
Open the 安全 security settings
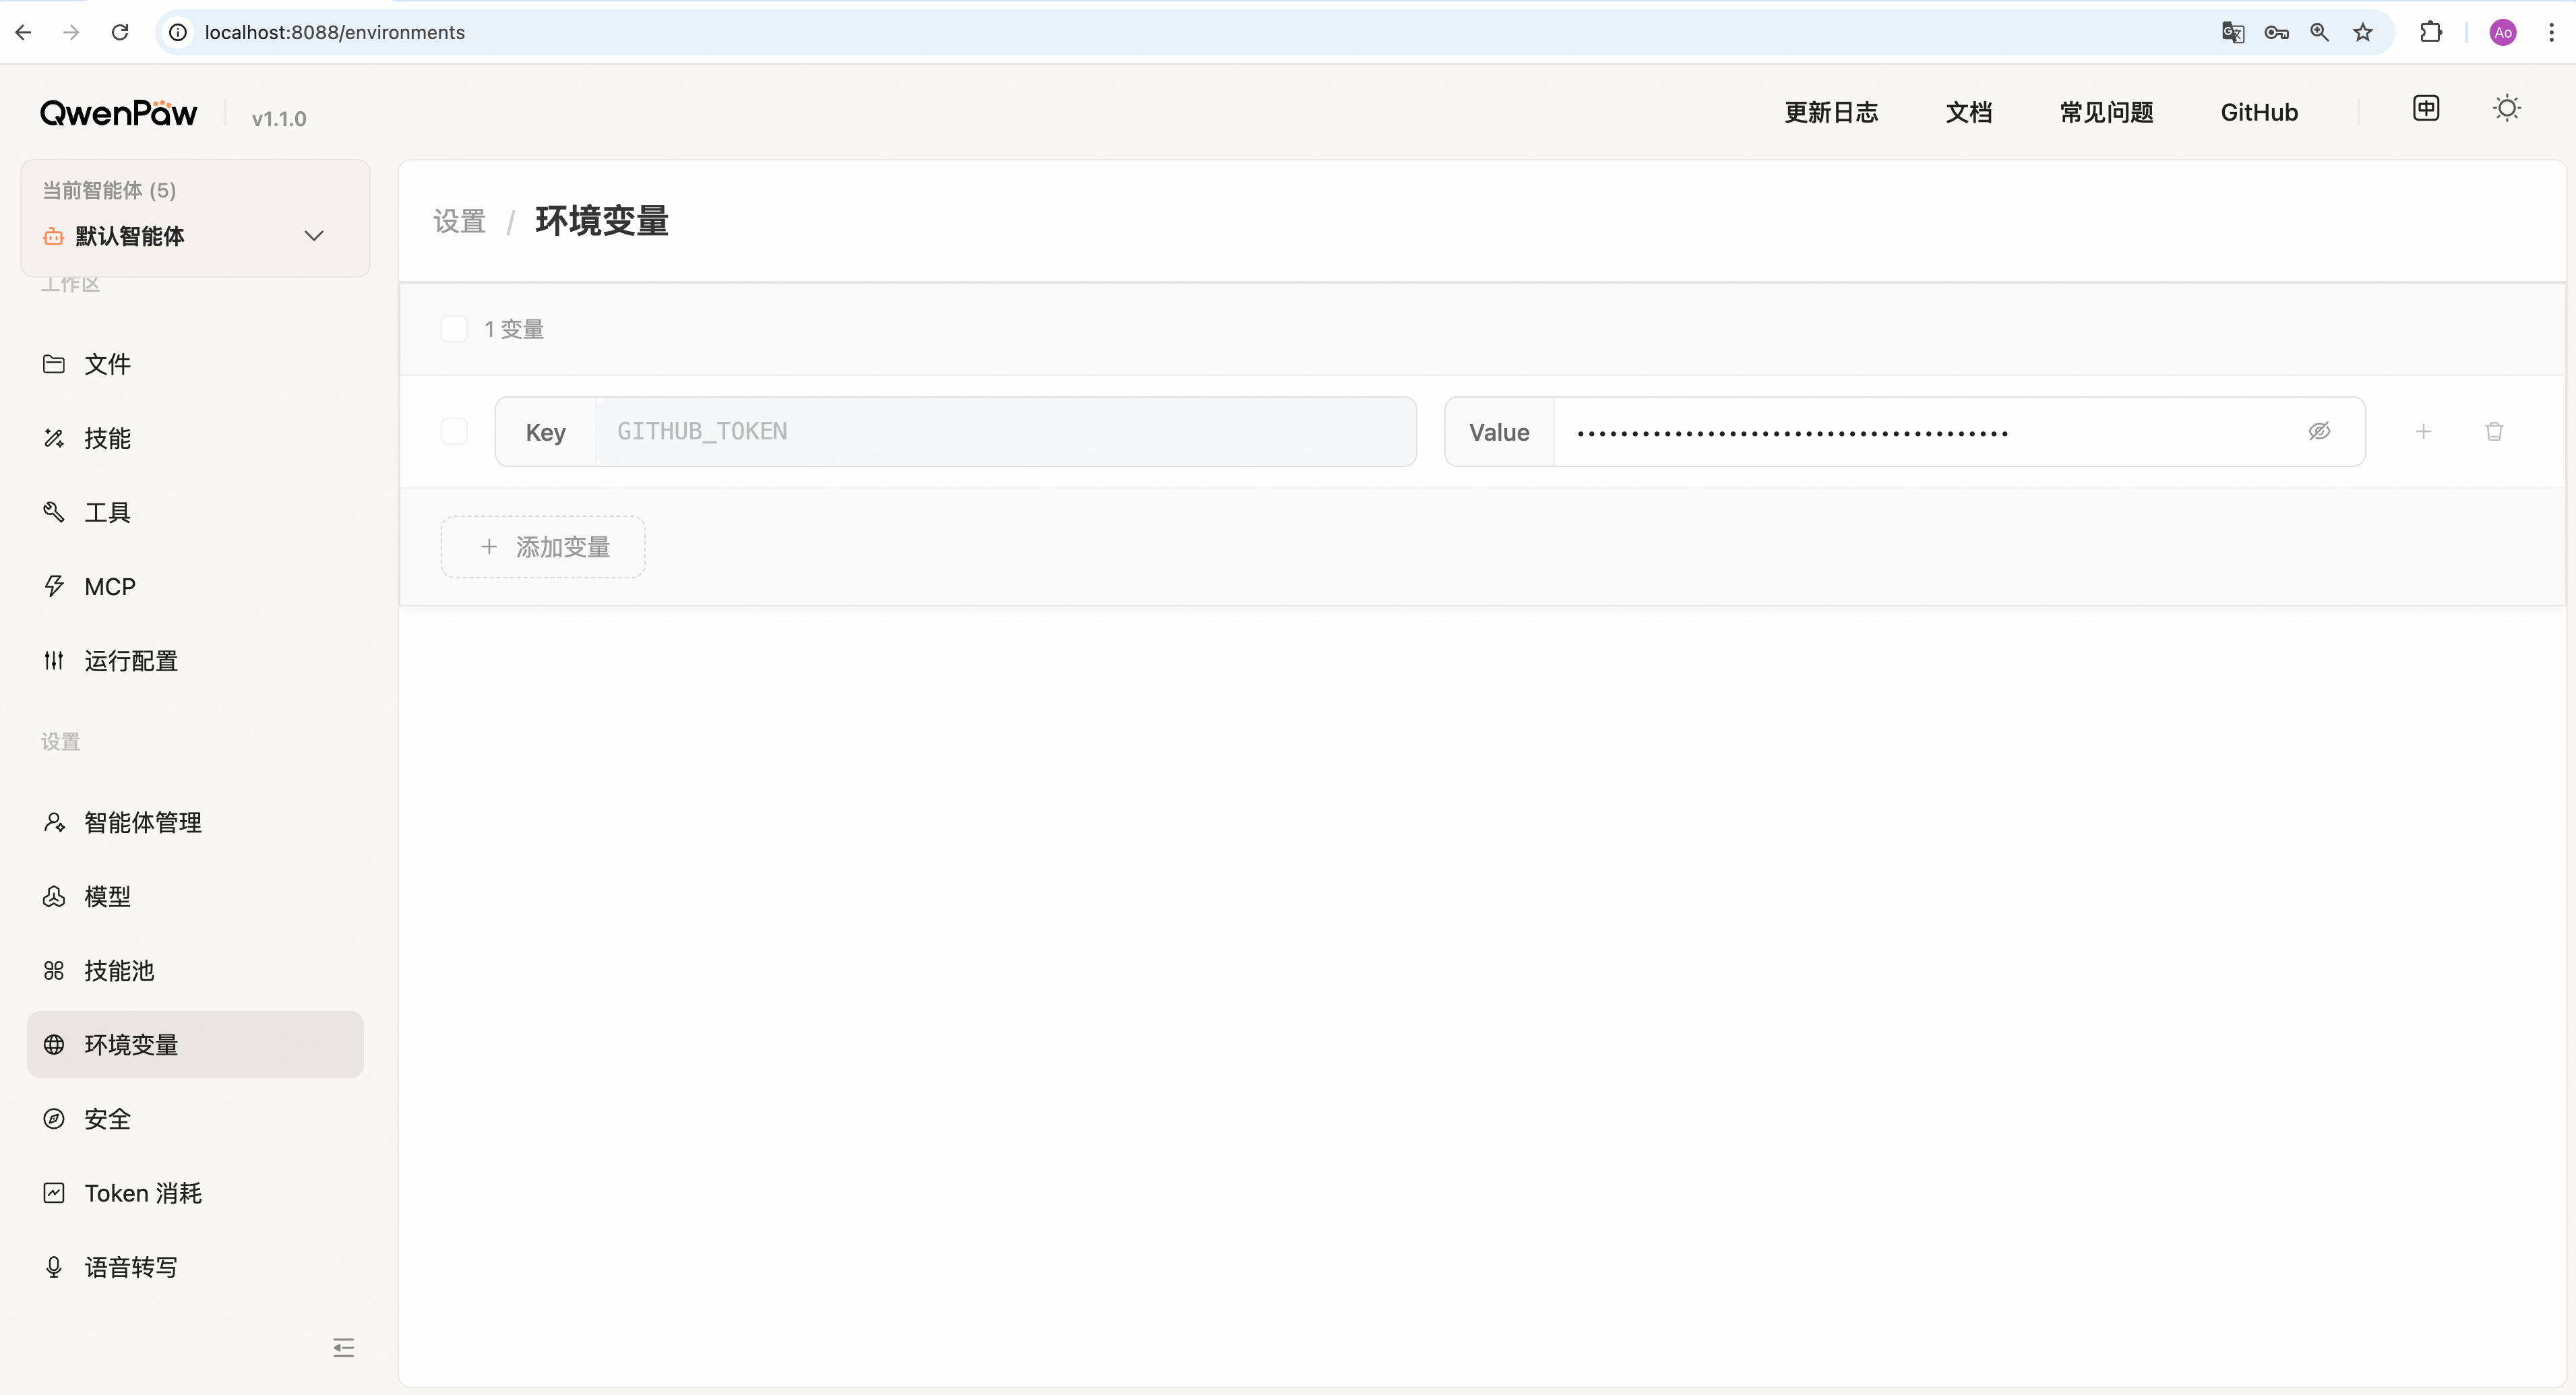(195, 1119)
